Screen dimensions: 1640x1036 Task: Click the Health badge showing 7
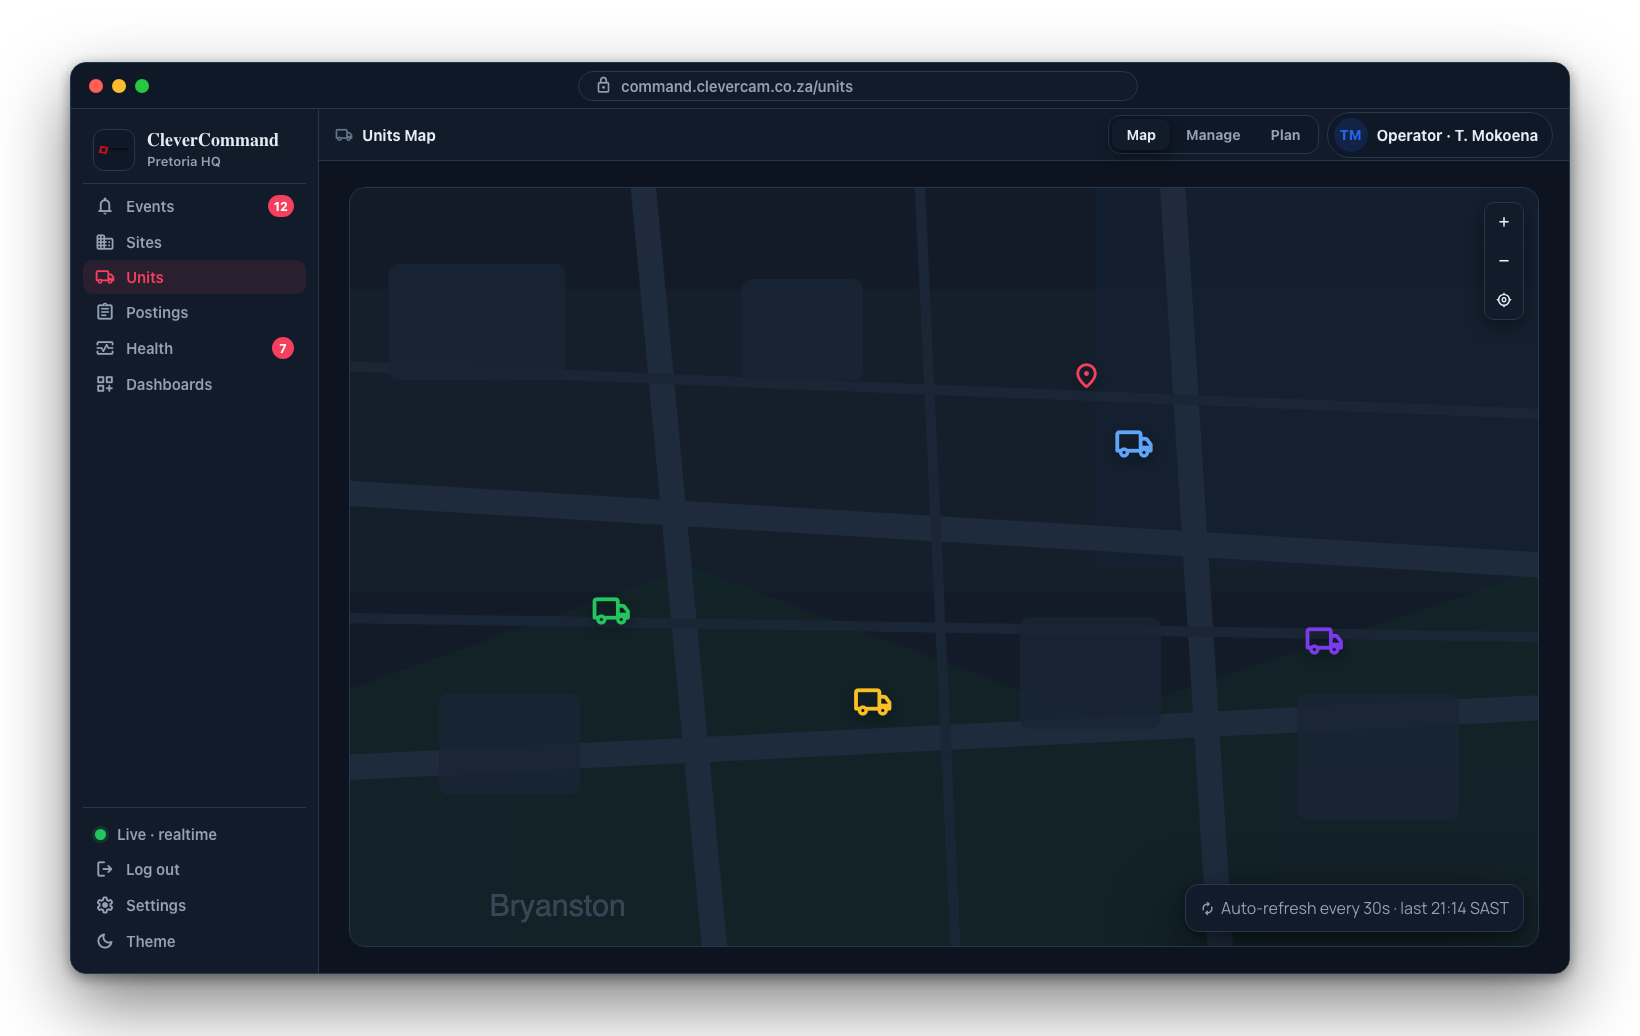tap(283, 348)
